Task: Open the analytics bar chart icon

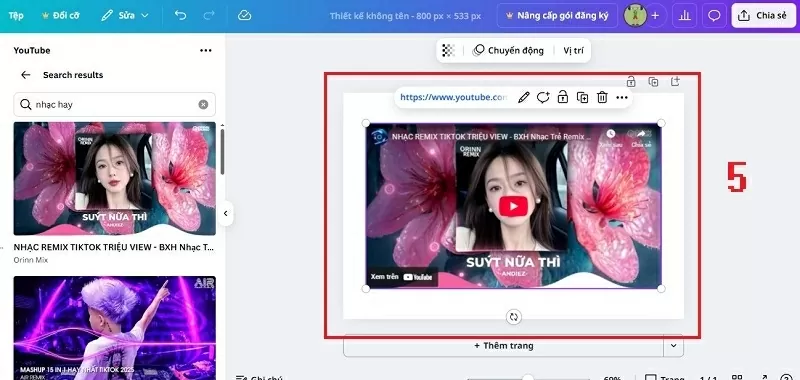Action: 684,15
